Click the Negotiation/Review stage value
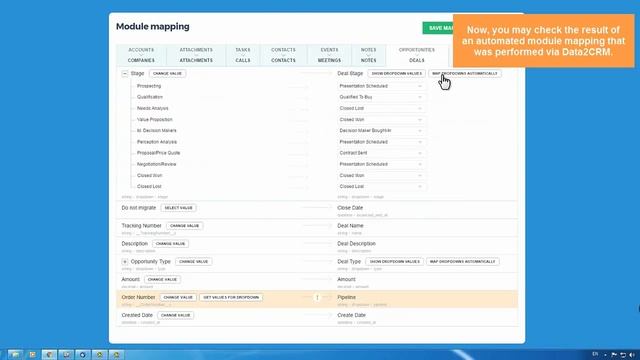 click(156, 164)
